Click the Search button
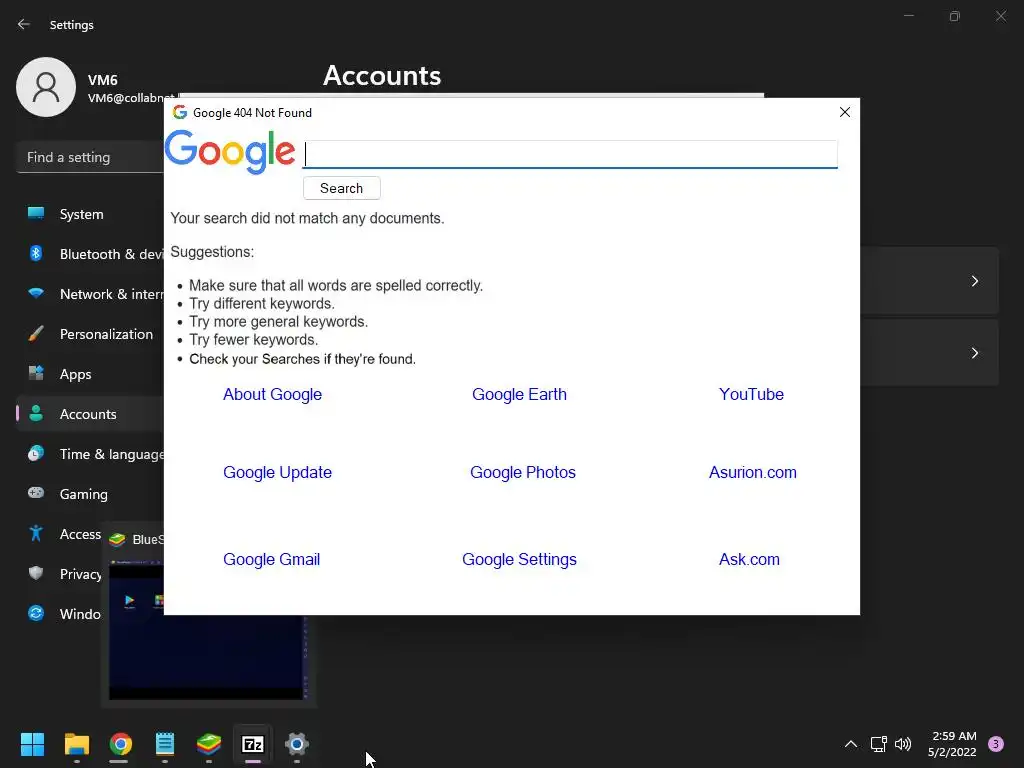This screenshot has width=1024, height=768. point(342,188)
